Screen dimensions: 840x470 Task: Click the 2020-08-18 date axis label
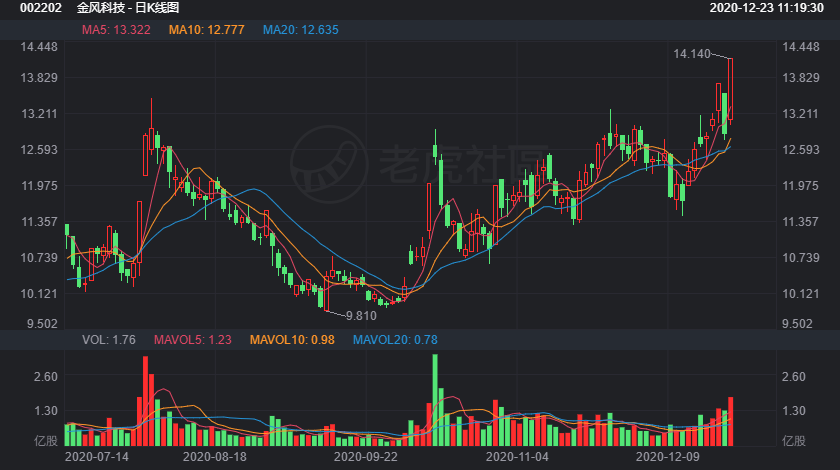[x=215, y=457]
